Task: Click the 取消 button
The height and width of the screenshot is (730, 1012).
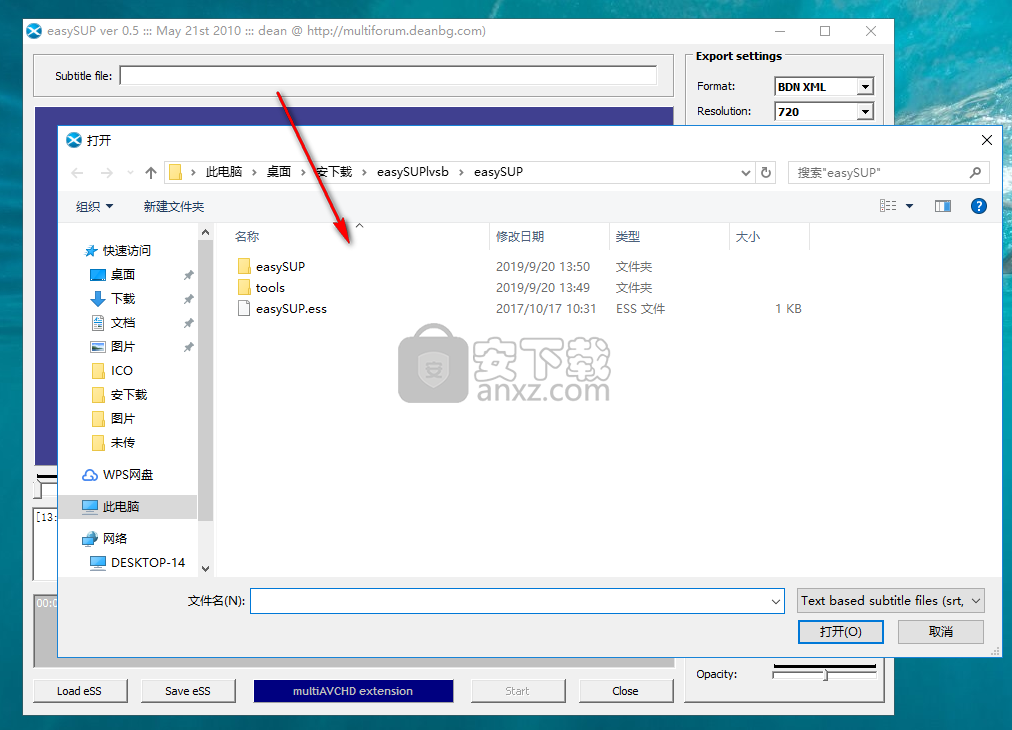Action: pos(940,632)
